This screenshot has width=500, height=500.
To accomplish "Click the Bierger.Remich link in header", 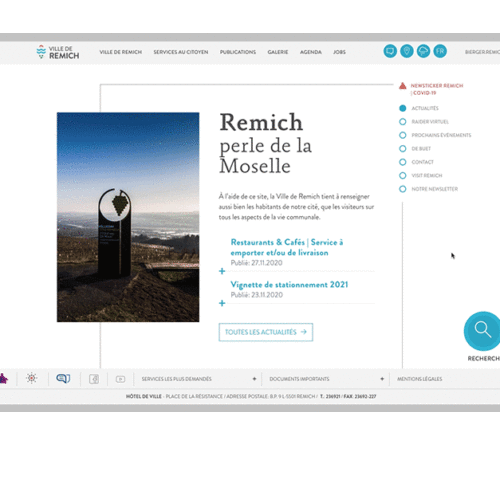I will (x=482, y=52).
